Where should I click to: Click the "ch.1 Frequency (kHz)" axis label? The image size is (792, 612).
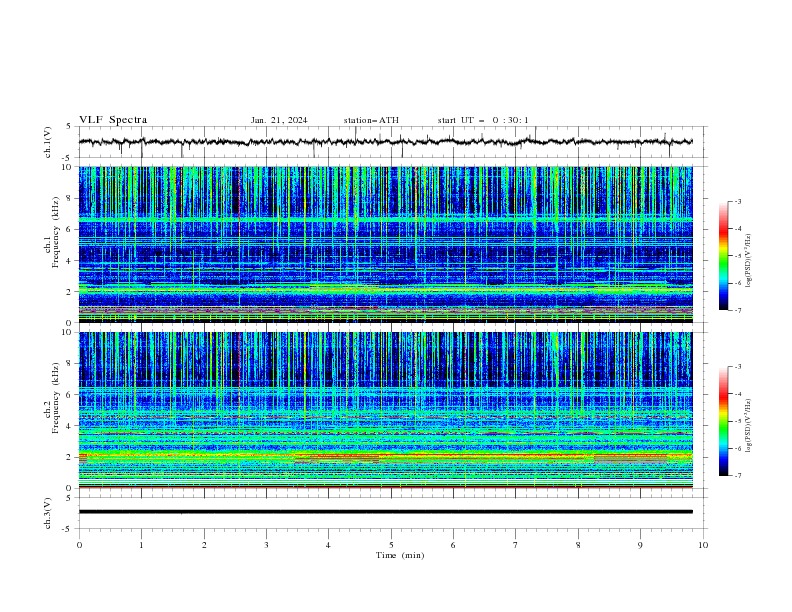(52, 230)
